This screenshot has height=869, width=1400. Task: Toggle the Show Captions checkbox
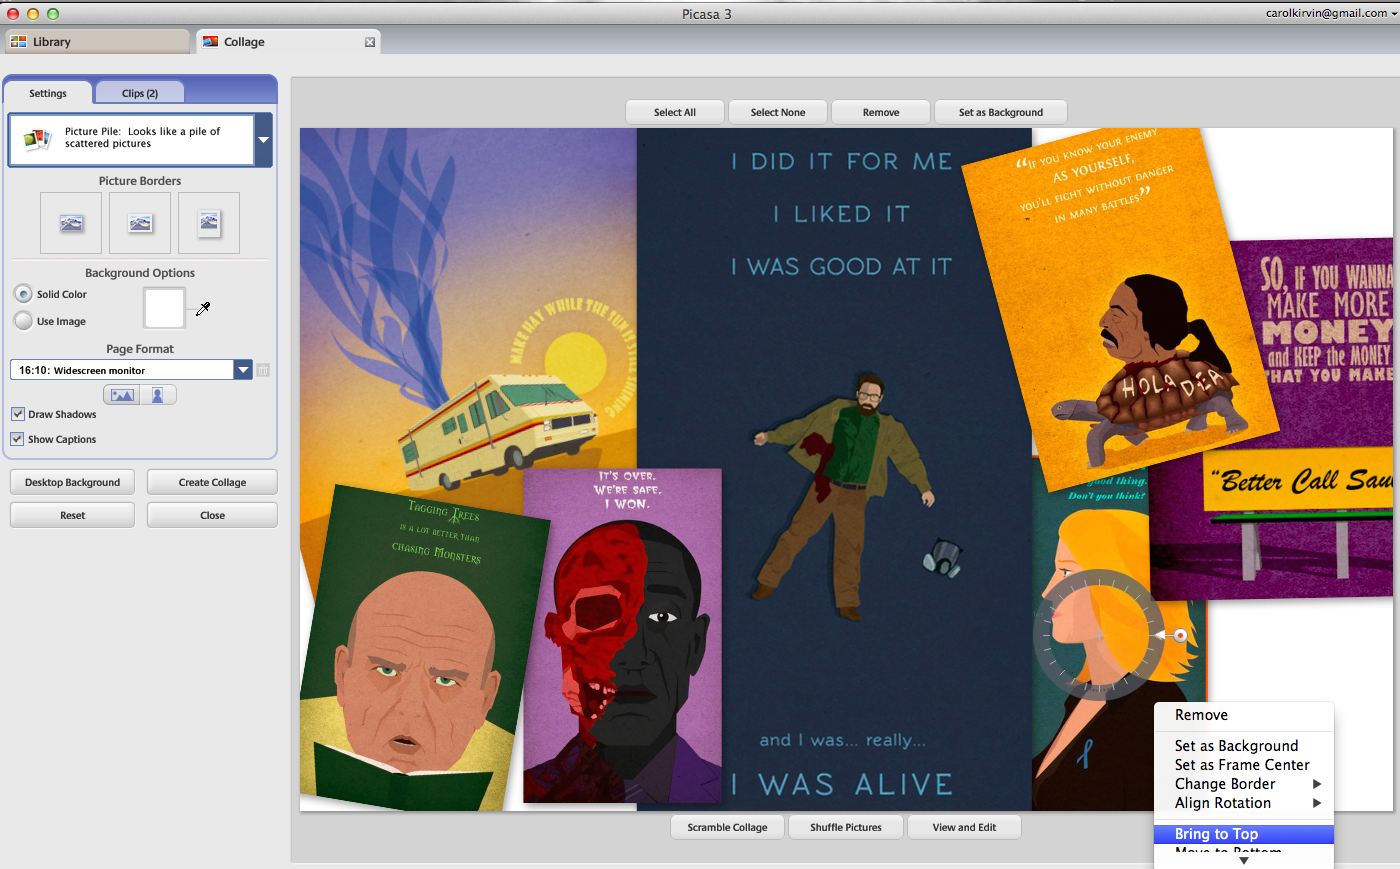[x=18, y=439]
